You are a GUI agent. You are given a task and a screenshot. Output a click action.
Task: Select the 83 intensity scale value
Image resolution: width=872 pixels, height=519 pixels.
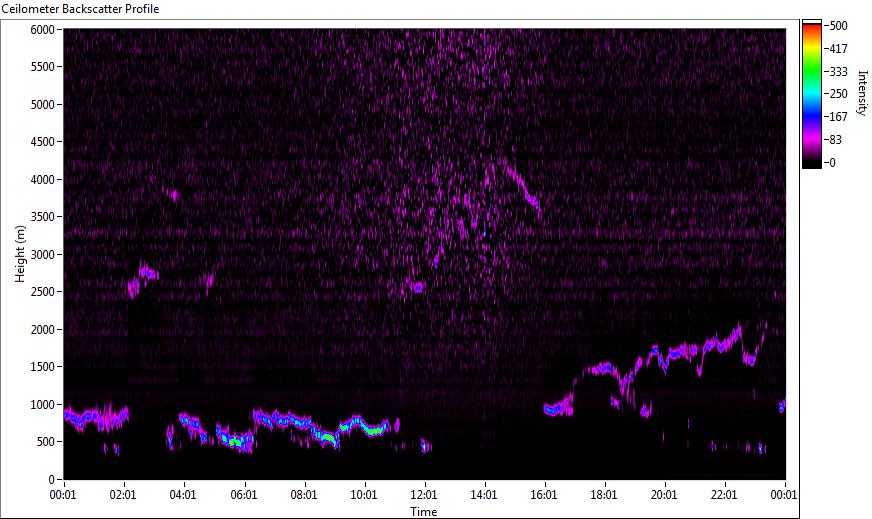pos(835,140)
